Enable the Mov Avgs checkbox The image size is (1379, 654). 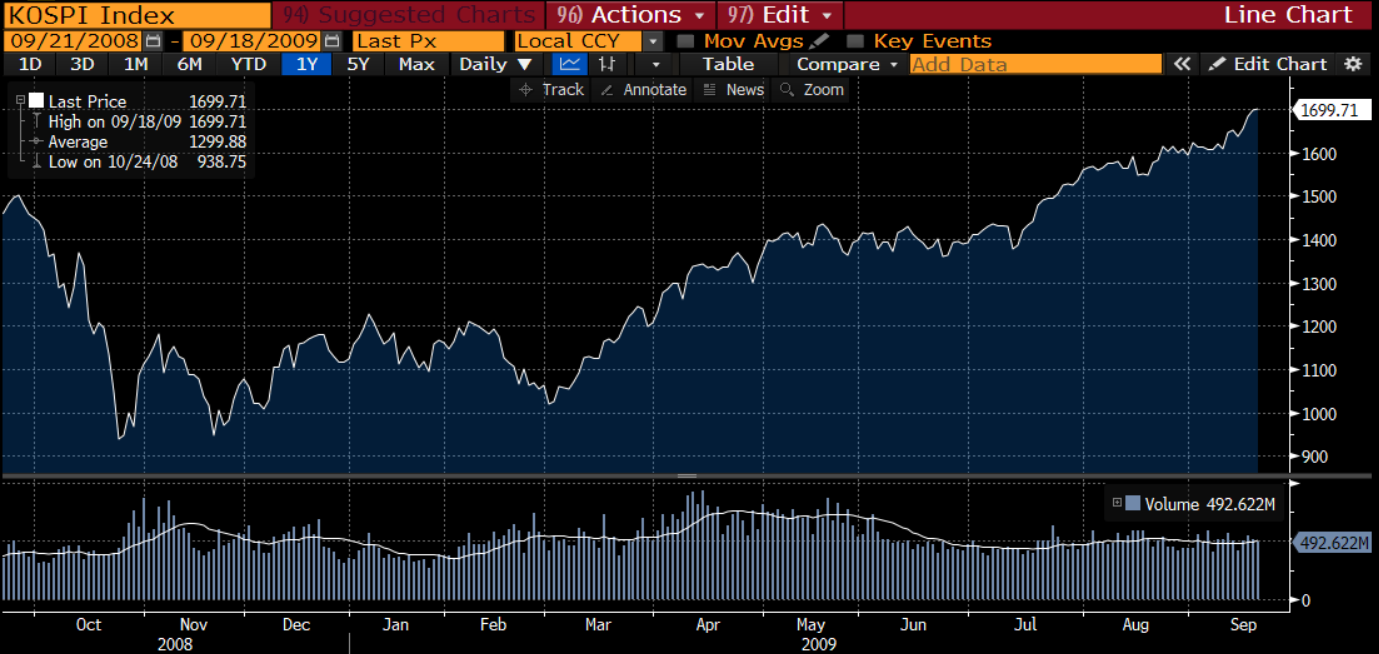686,40
